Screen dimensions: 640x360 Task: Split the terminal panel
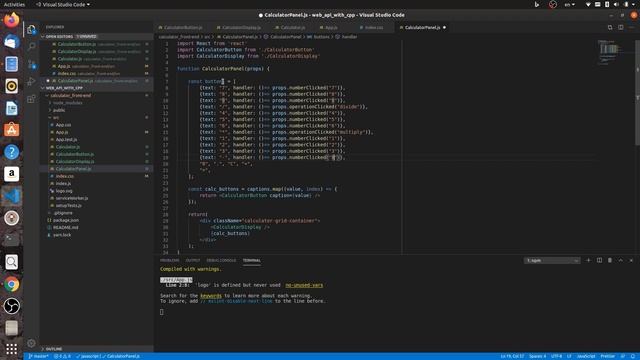(x=599, y=260)
